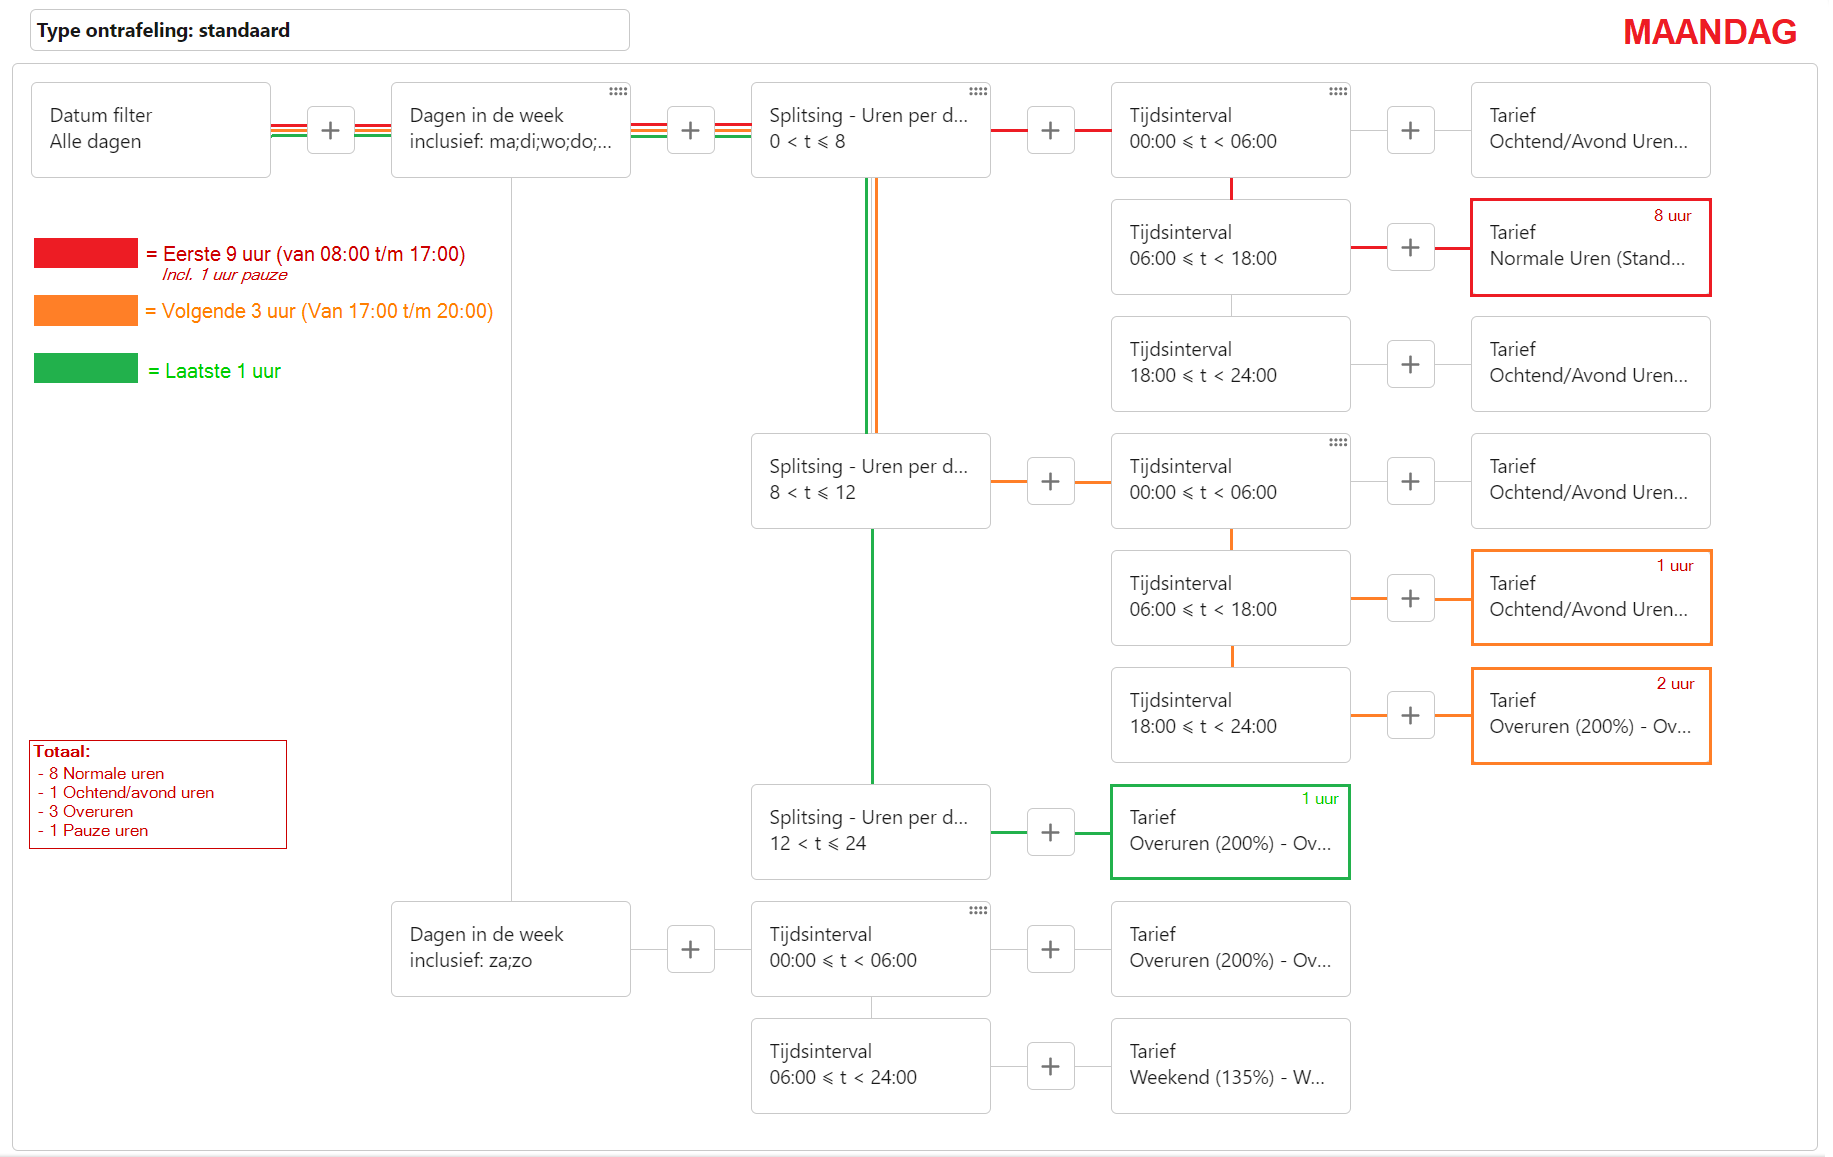Click plus before Weekend (135%) tarief
Screen dimensions: 1833x1157
[1051, 1066]
